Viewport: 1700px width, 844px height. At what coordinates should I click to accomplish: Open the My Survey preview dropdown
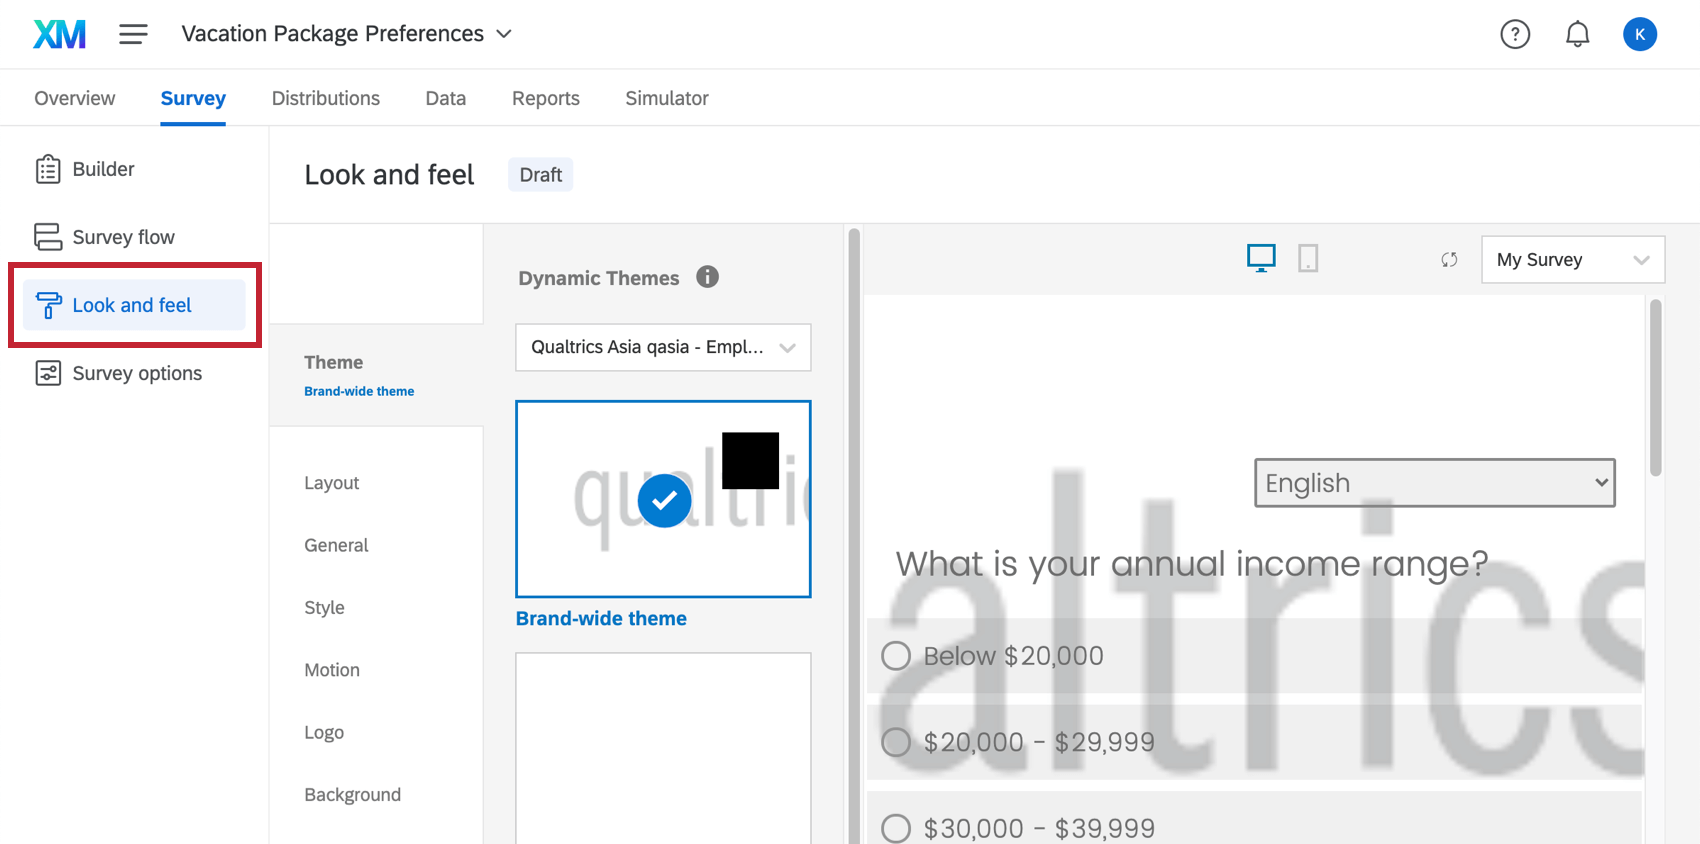(x=1572, y=260)
